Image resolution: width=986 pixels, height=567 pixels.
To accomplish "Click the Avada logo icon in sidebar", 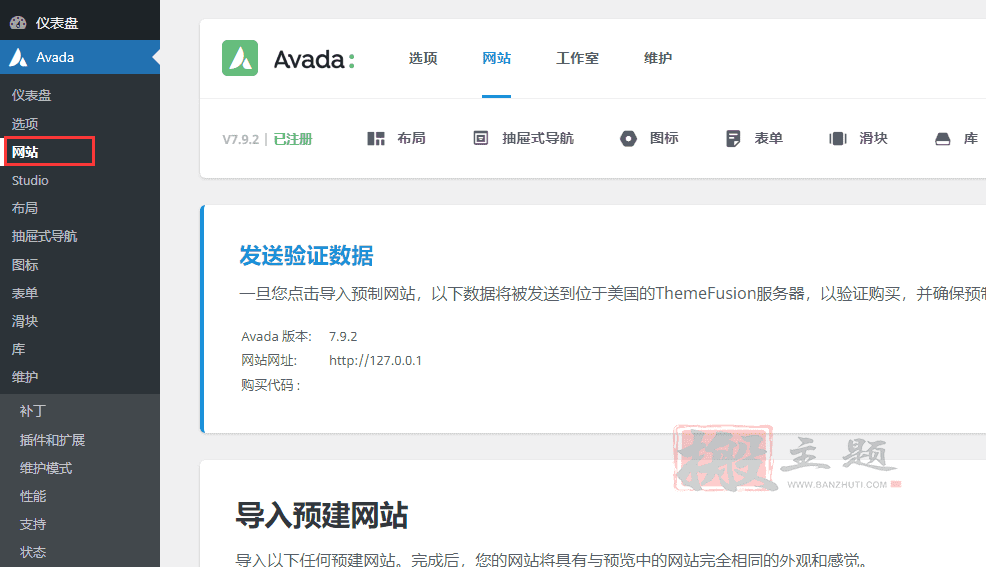I will (18, 57).
